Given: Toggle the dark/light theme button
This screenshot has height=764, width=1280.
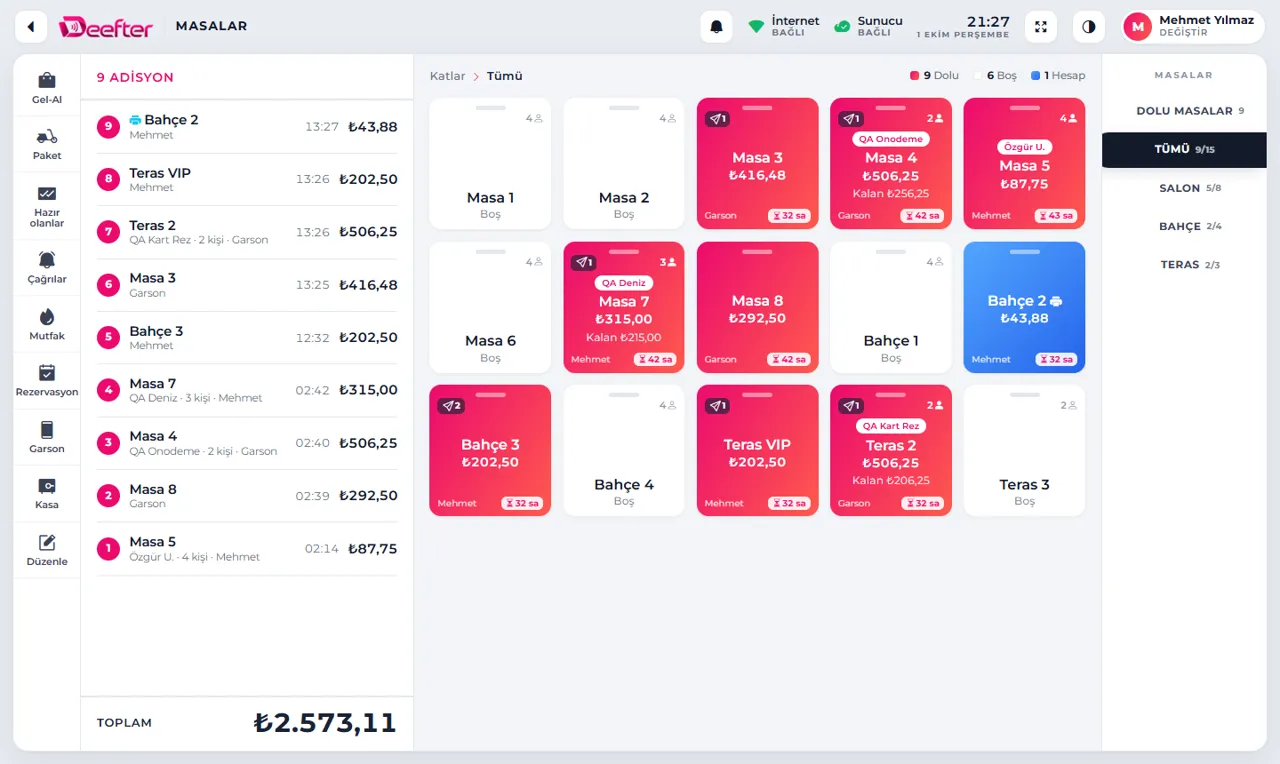Looking at the screenshot, I should tap(1089, 27).
